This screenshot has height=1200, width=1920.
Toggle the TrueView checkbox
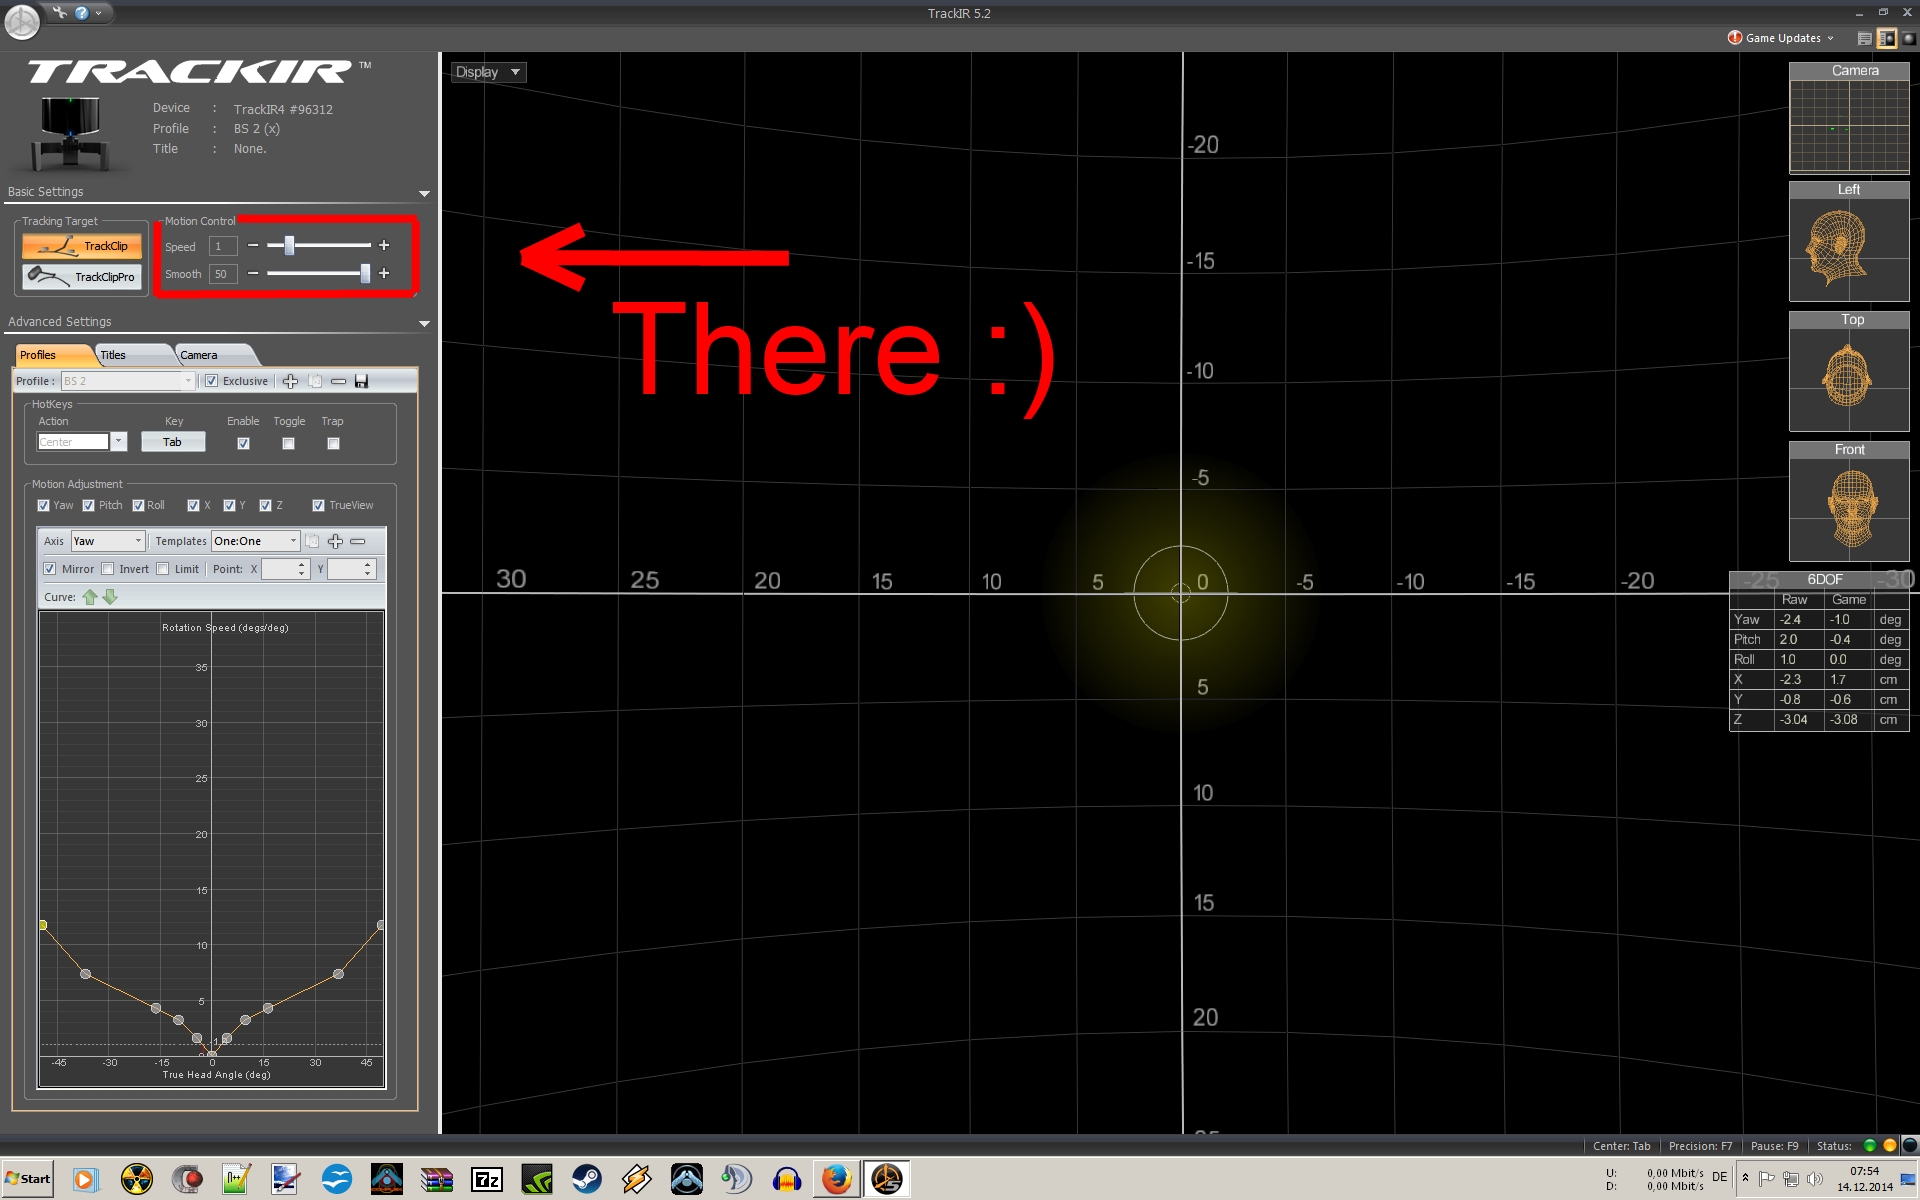click(x=318, y=505)
